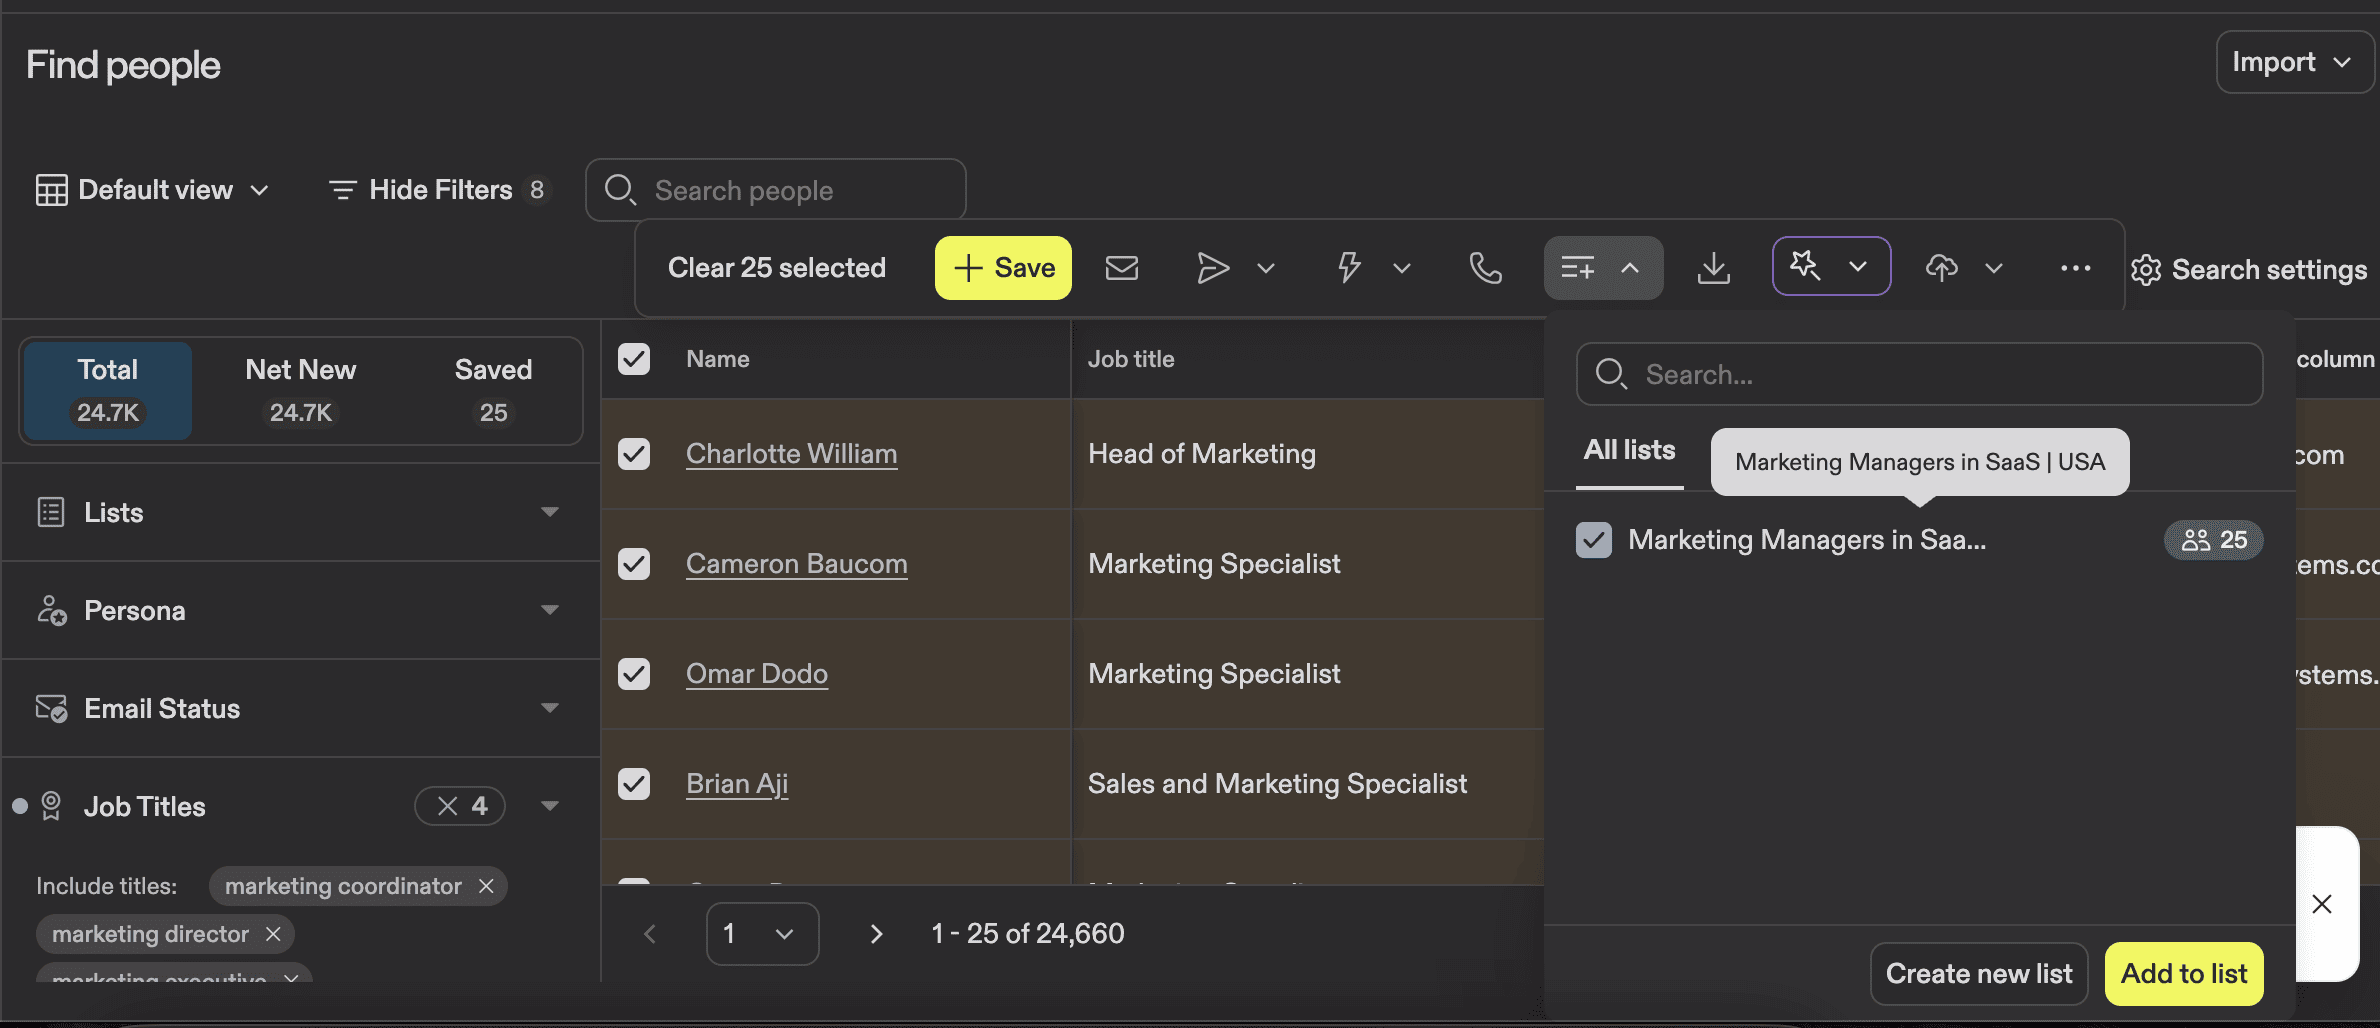
Task: Go to the previous results page
Action: click(x=650, y=934)
